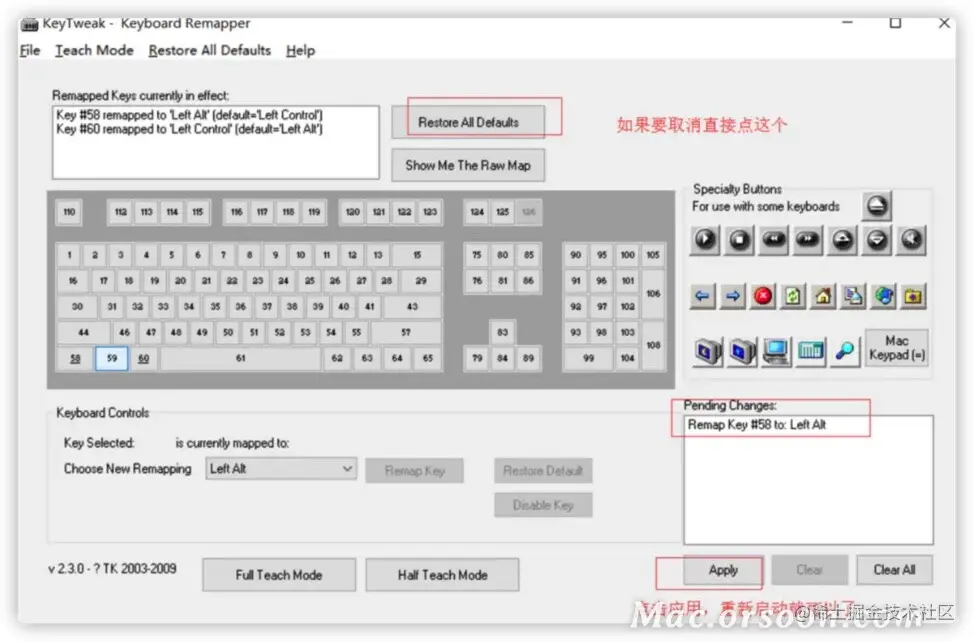Open the File menu
This screenshot has width=974, height=642.
[x=30, y=50]
